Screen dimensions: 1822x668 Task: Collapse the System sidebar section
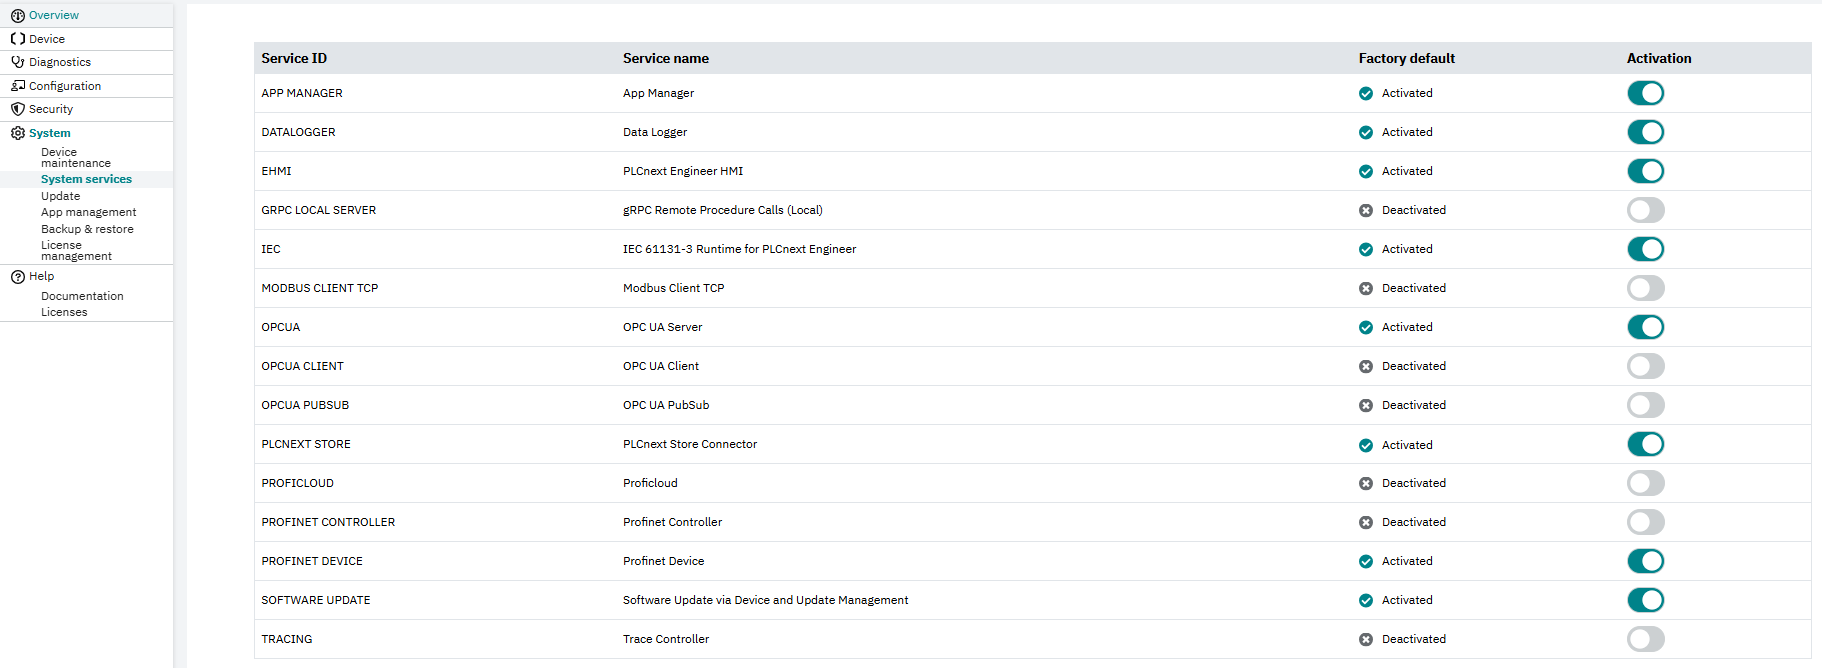[50, 133]
